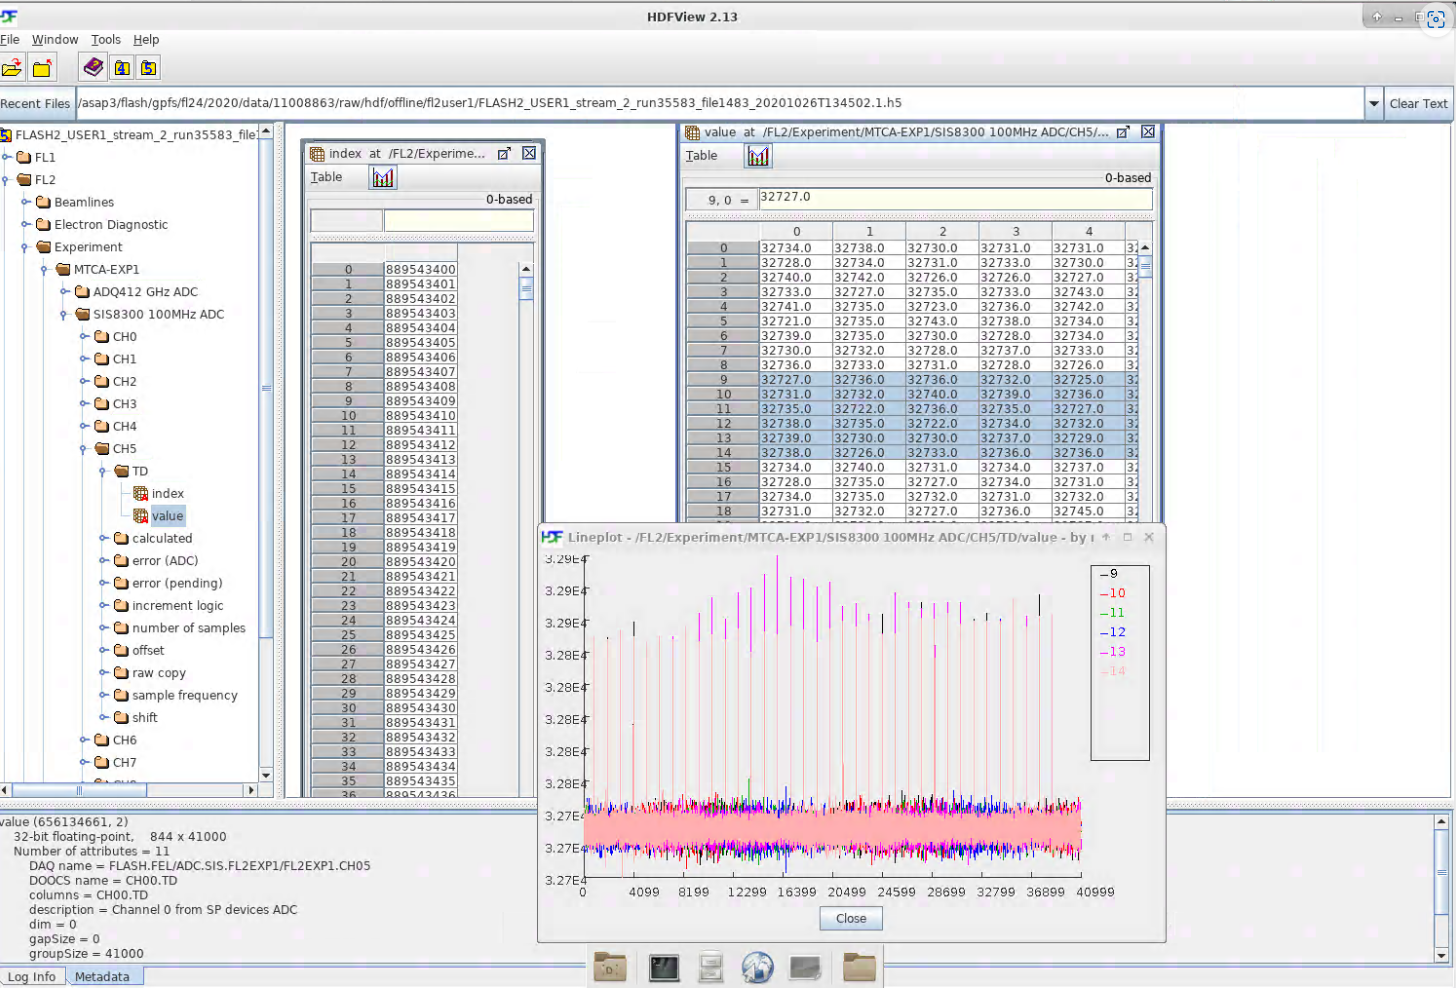Click row 15 header in value table
The width and height of the screenshot is (1456, 988).
tap(723, 467)
